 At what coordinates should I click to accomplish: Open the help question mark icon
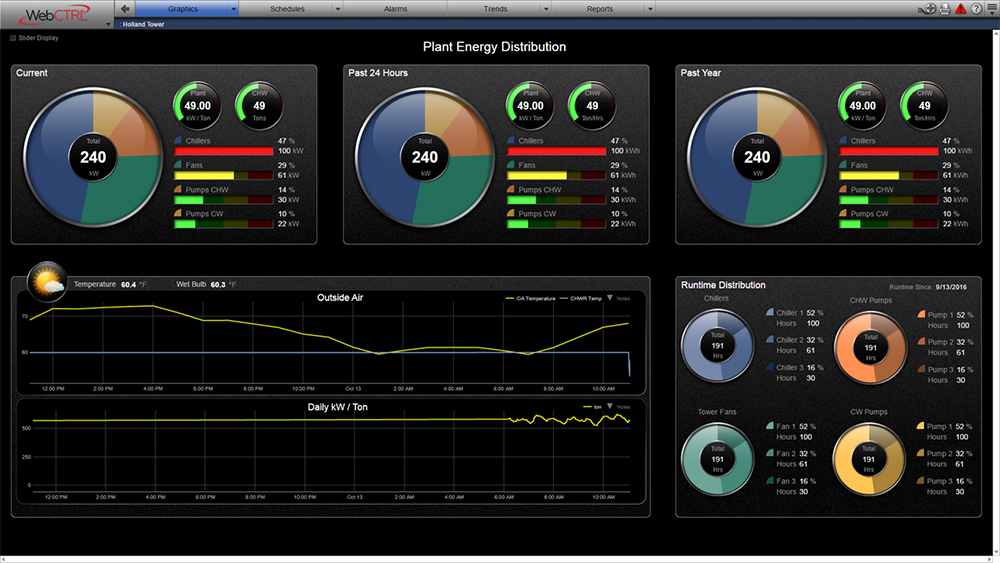pos(975,9)
